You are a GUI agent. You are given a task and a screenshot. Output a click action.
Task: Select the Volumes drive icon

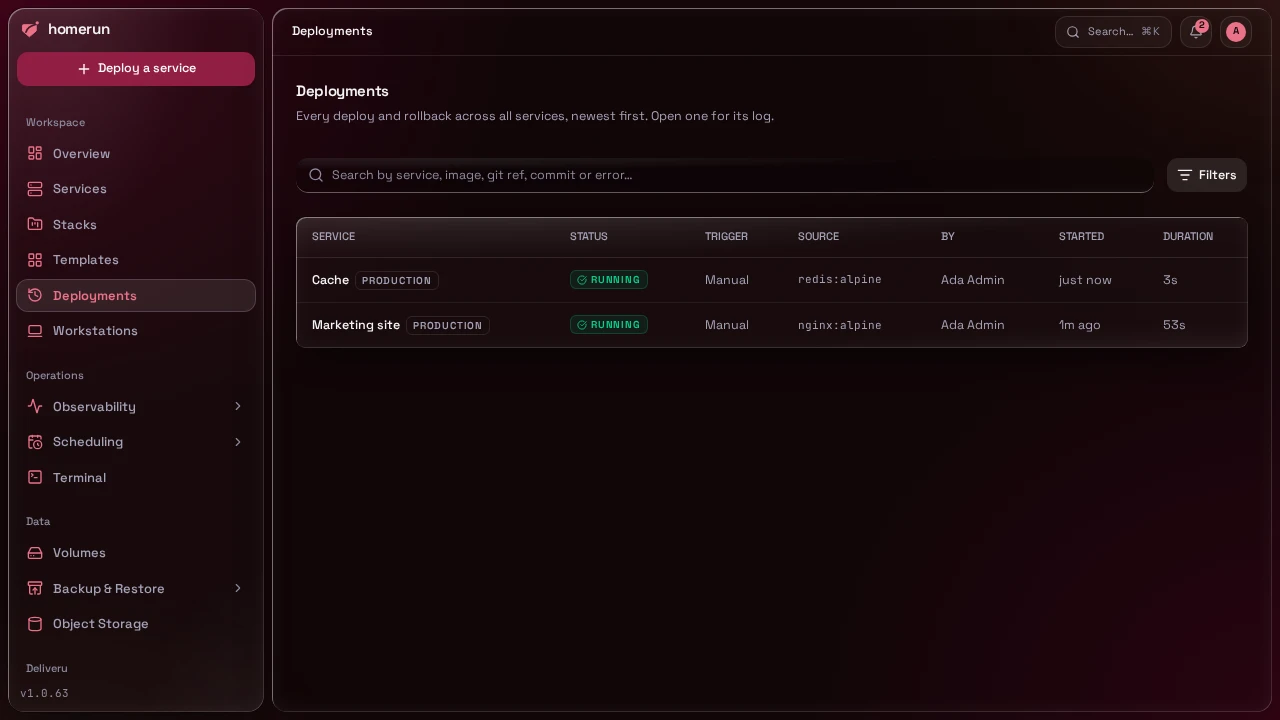35,553
